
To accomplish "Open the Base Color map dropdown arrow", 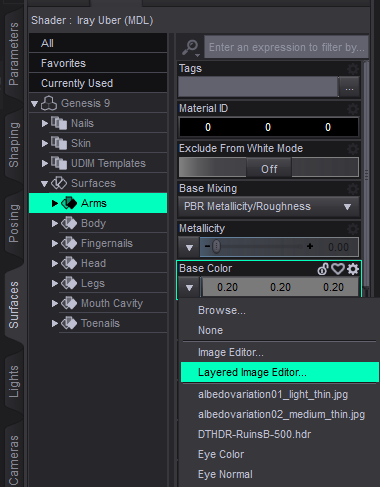I will pos(189,288).
